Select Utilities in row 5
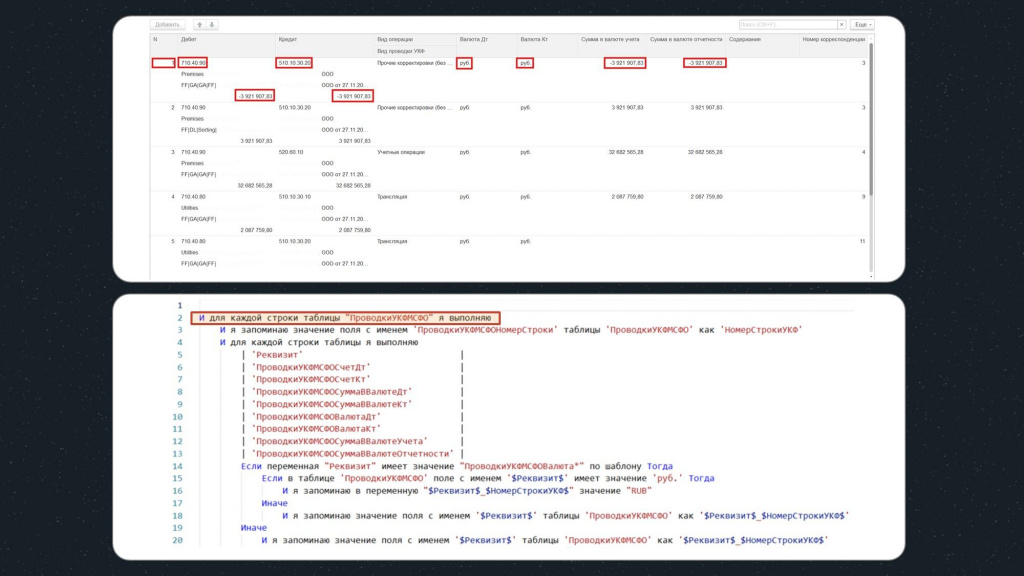The width and height of the screenshot is (1024, 576). [x=189, y=252]
